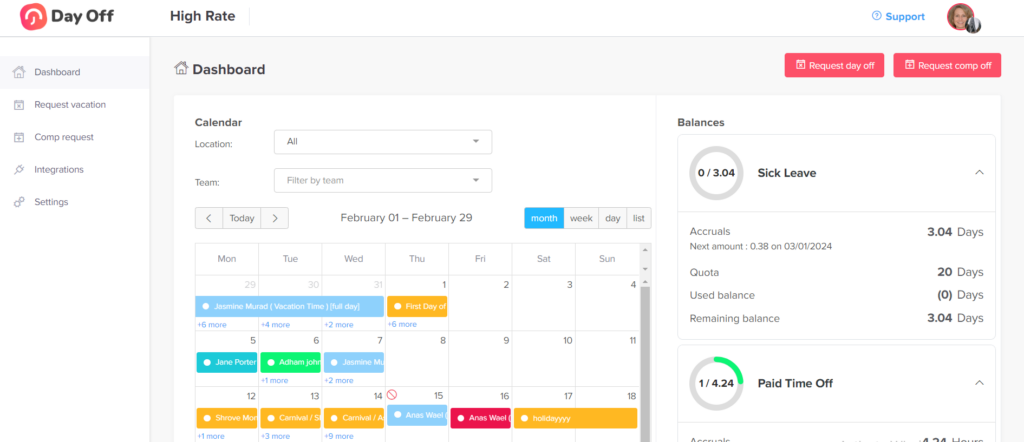Click the Request vacation calendar icon

pyautogui.click(x=19, y=104)
